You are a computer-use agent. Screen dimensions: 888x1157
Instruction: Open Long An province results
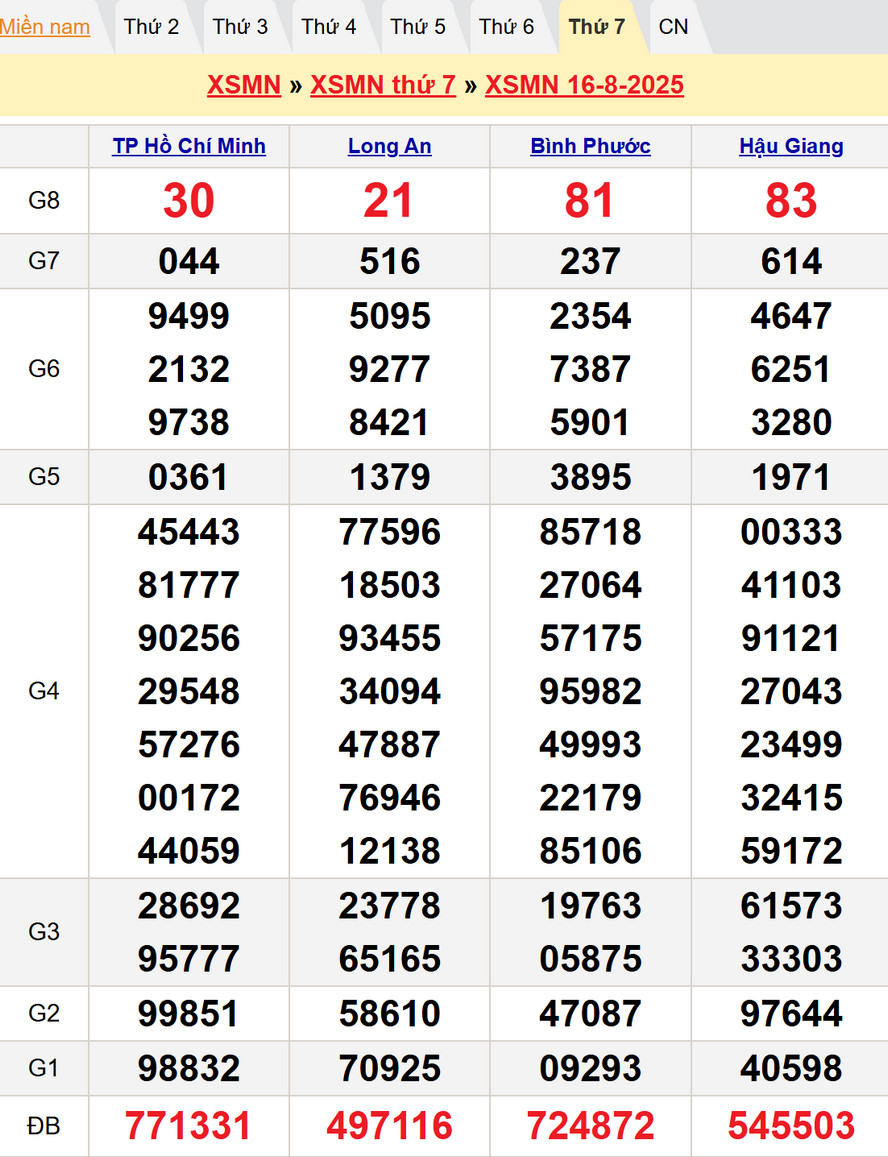[390, 146]
